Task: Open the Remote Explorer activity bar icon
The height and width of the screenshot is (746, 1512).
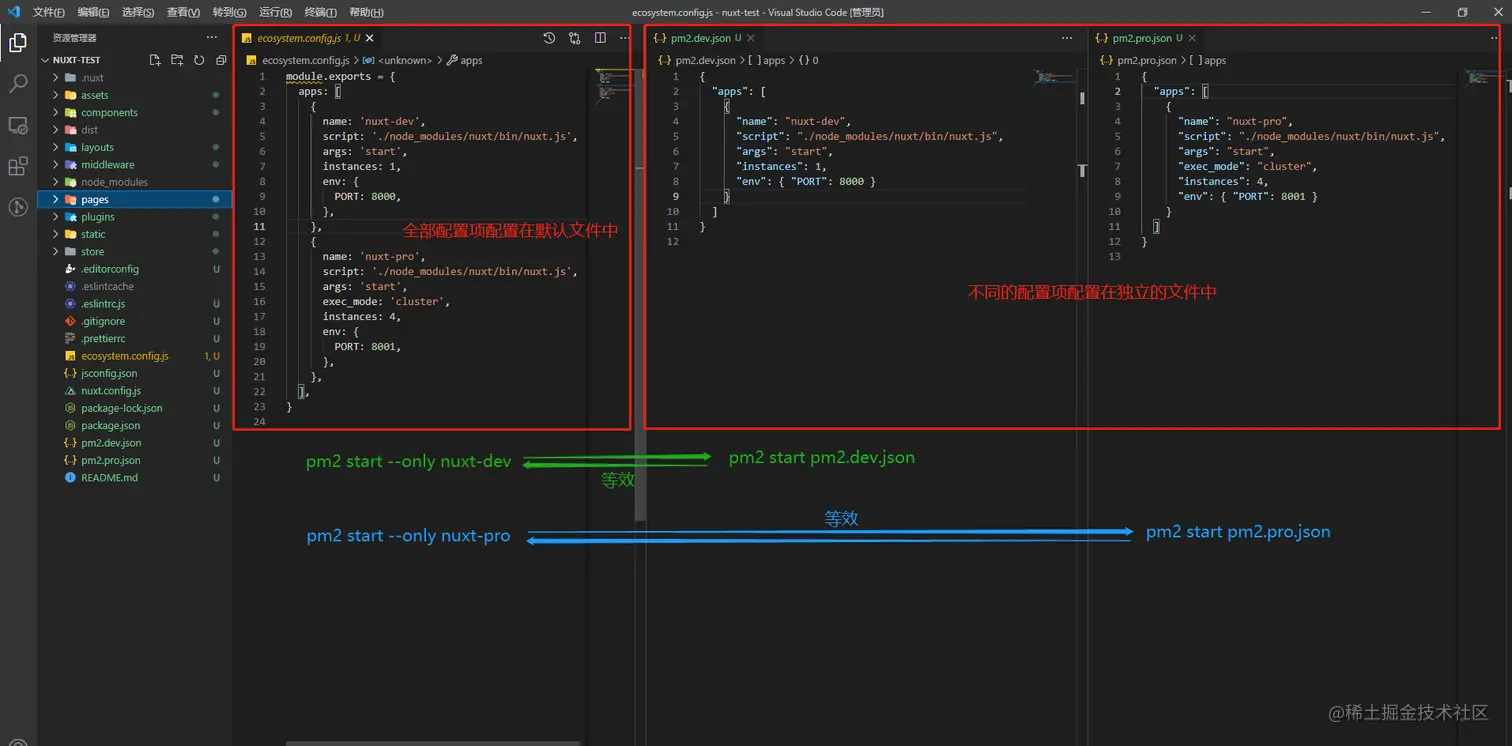Action: [x=18, y=125]
